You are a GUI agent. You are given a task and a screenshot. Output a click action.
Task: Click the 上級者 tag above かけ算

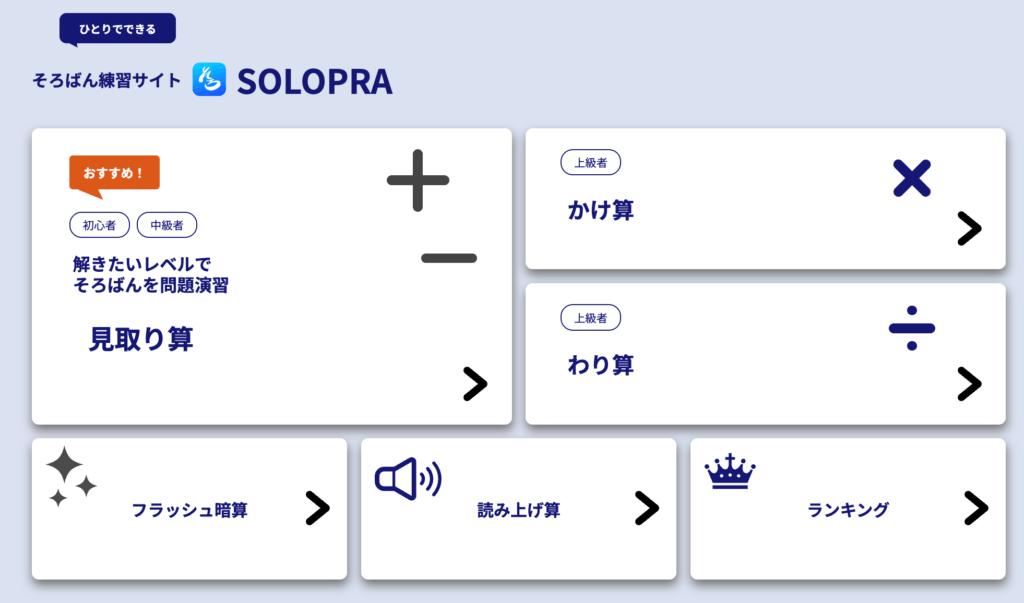click(590, 162)
